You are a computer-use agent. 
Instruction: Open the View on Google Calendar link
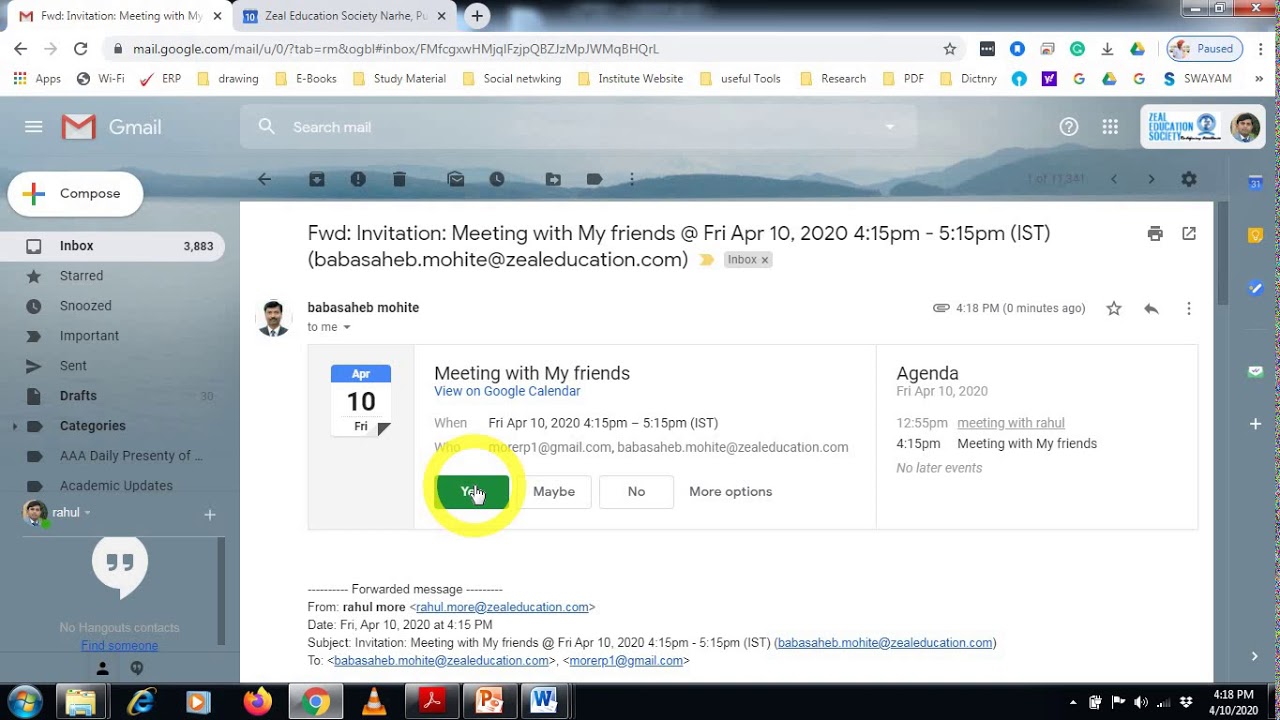click(x=507, y=391)
